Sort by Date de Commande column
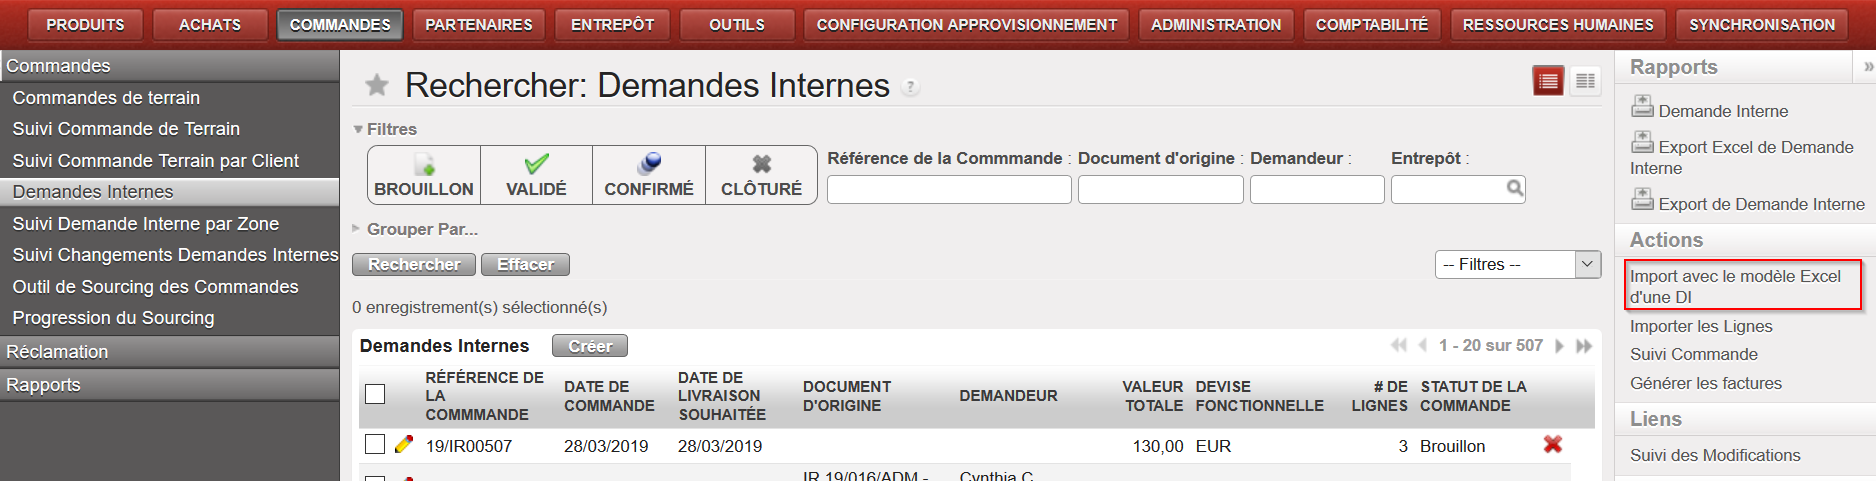 pos(609,396)
